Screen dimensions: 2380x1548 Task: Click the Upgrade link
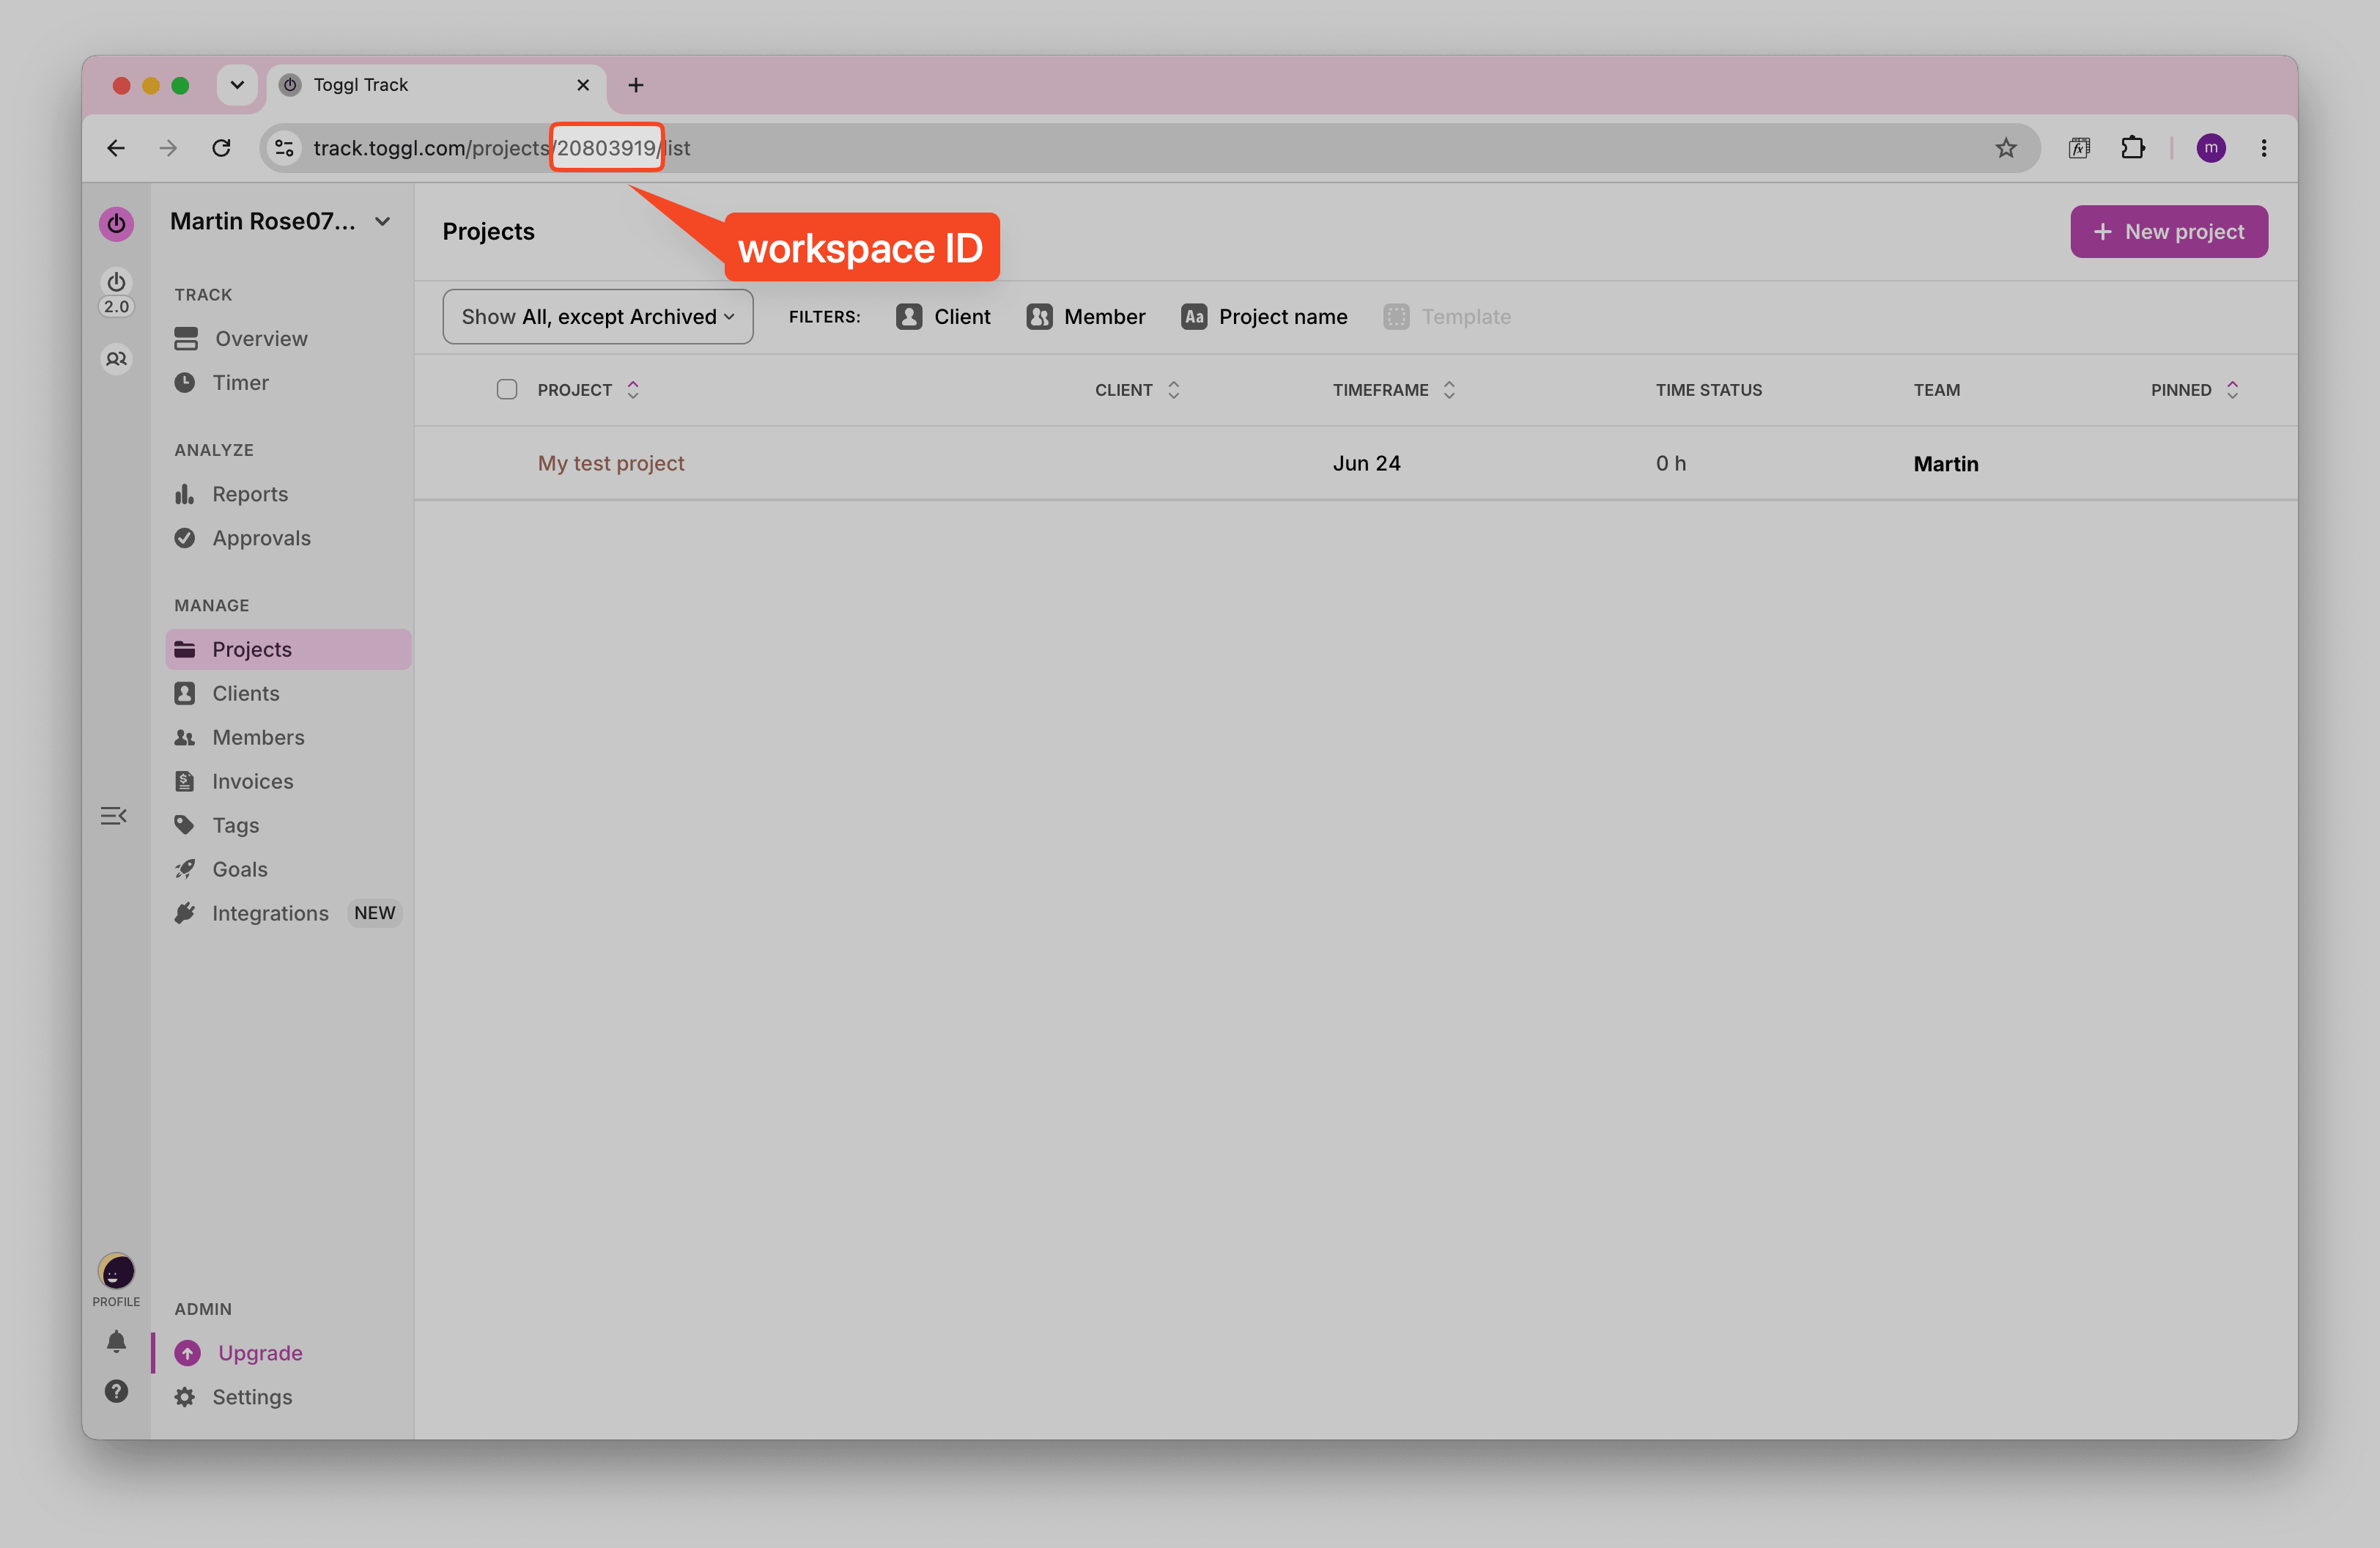260,1353
